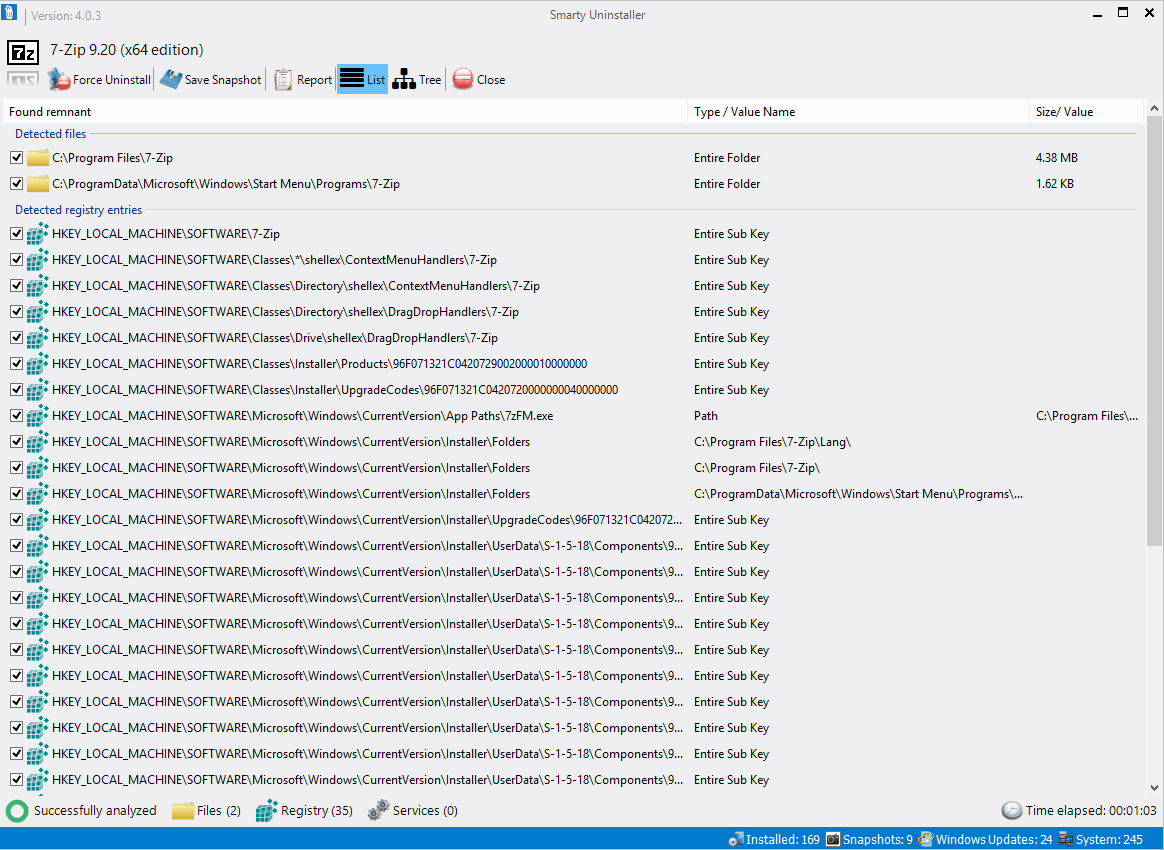Click registry icon of HKEY_LOCAL_MACHINE\SOFTWARE\7-Zip

(x=38, y=234)
